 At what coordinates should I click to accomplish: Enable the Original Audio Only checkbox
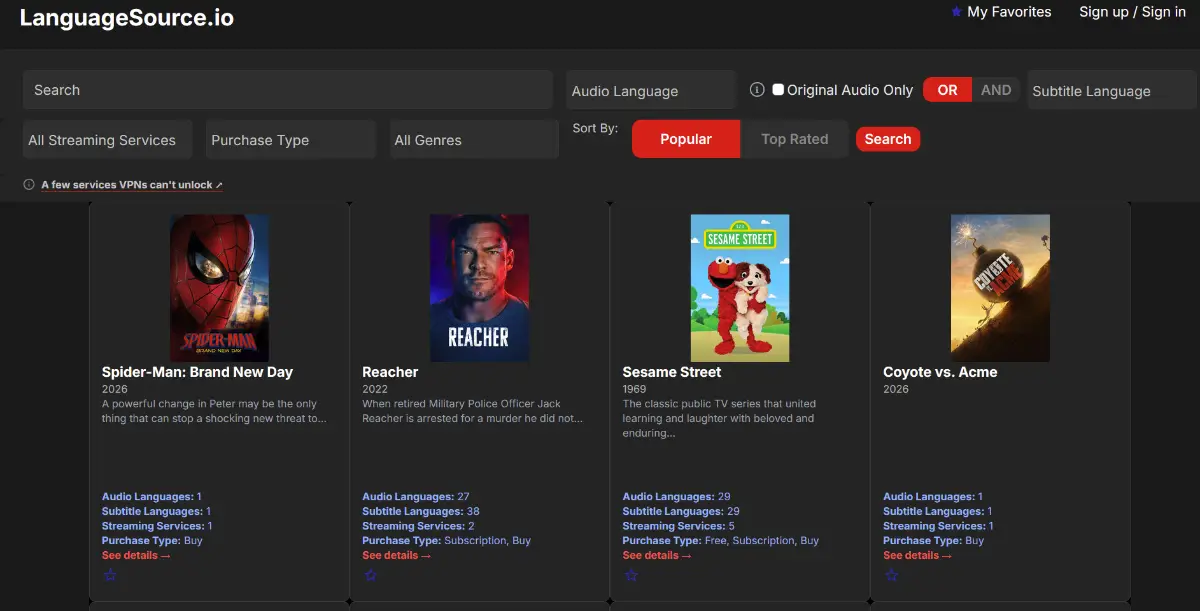pyautogui.click(x=778, y=90)
